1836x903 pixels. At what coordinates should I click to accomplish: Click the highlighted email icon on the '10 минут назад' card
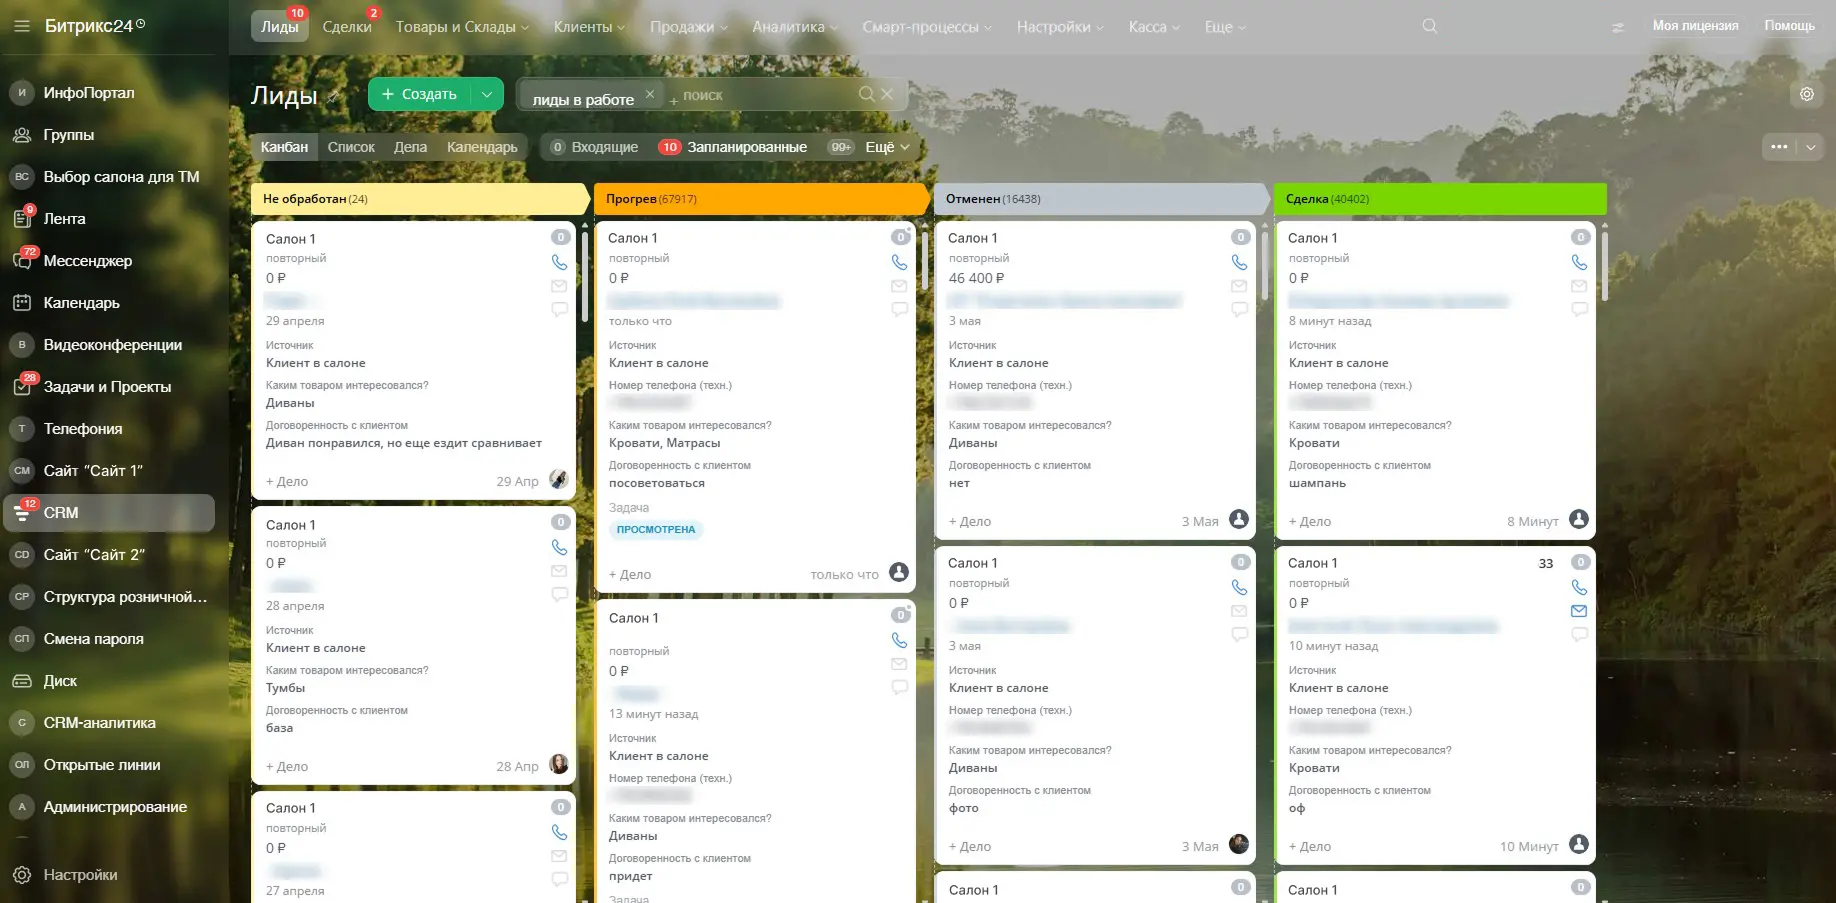tap(1579, 611)
